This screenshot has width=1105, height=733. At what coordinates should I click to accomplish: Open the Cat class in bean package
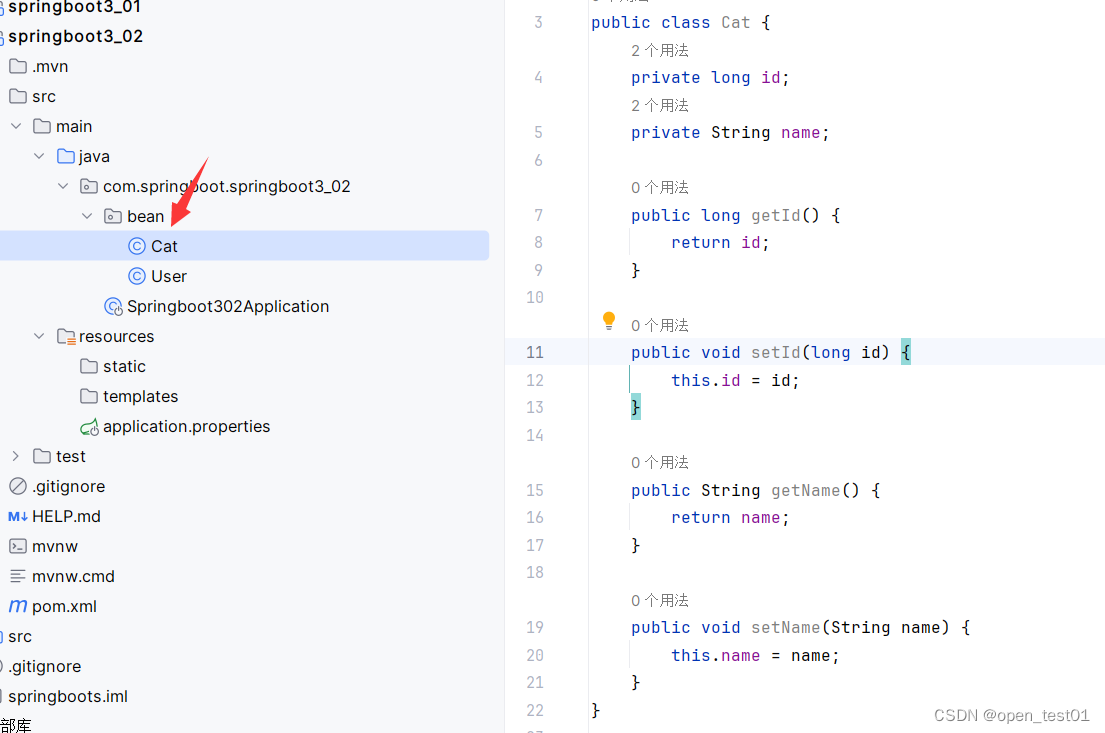point(164,245)
